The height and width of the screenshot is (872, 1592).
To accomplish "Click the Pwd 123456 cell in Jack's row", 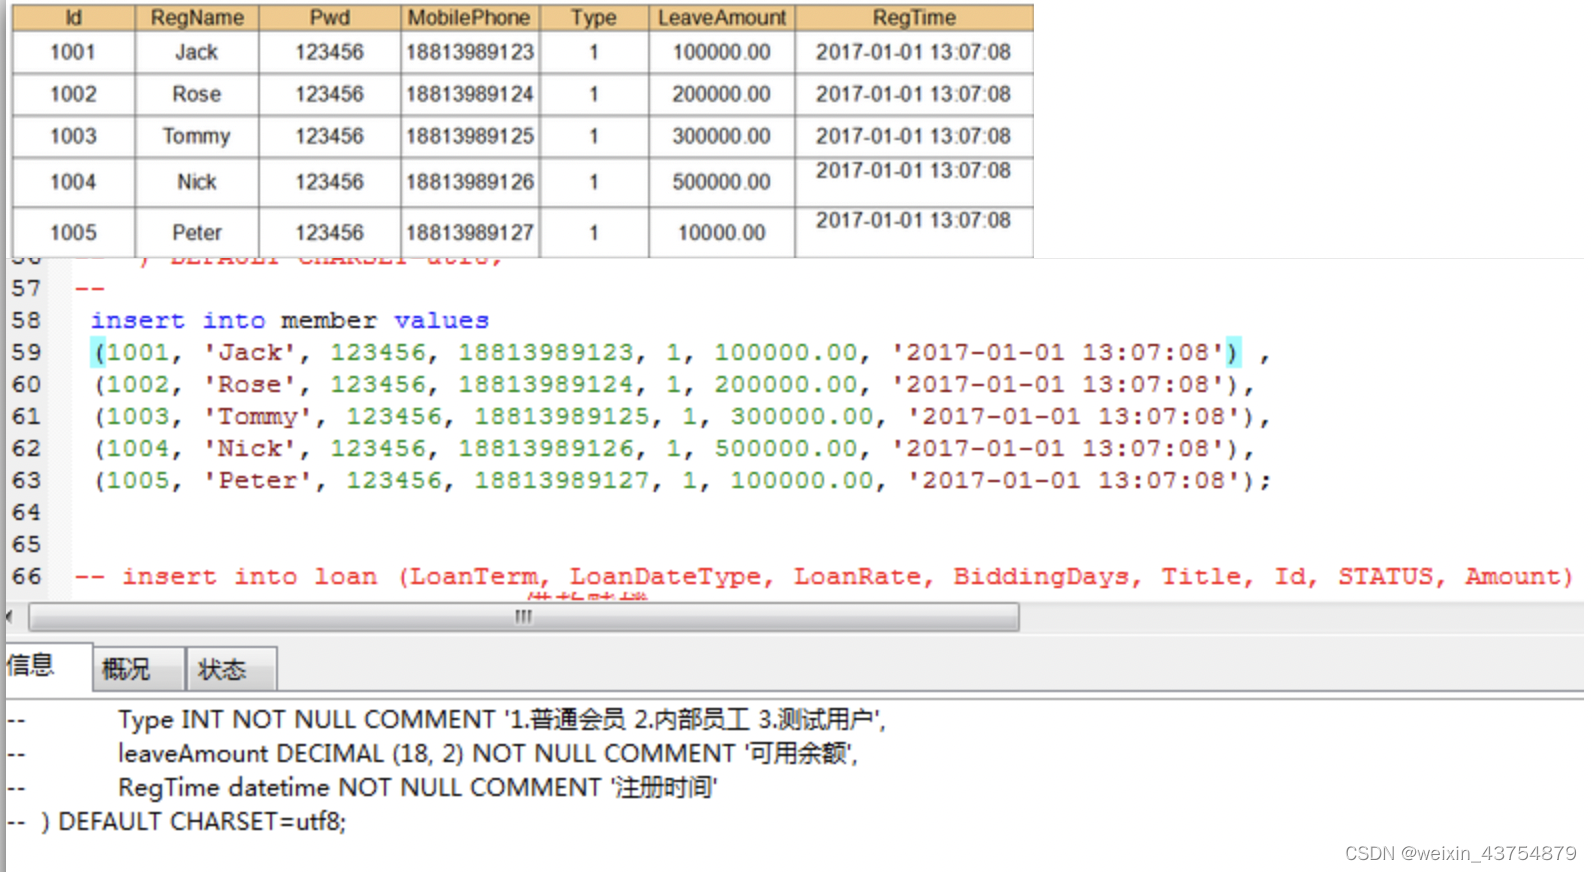I will (x=330, y=52).
